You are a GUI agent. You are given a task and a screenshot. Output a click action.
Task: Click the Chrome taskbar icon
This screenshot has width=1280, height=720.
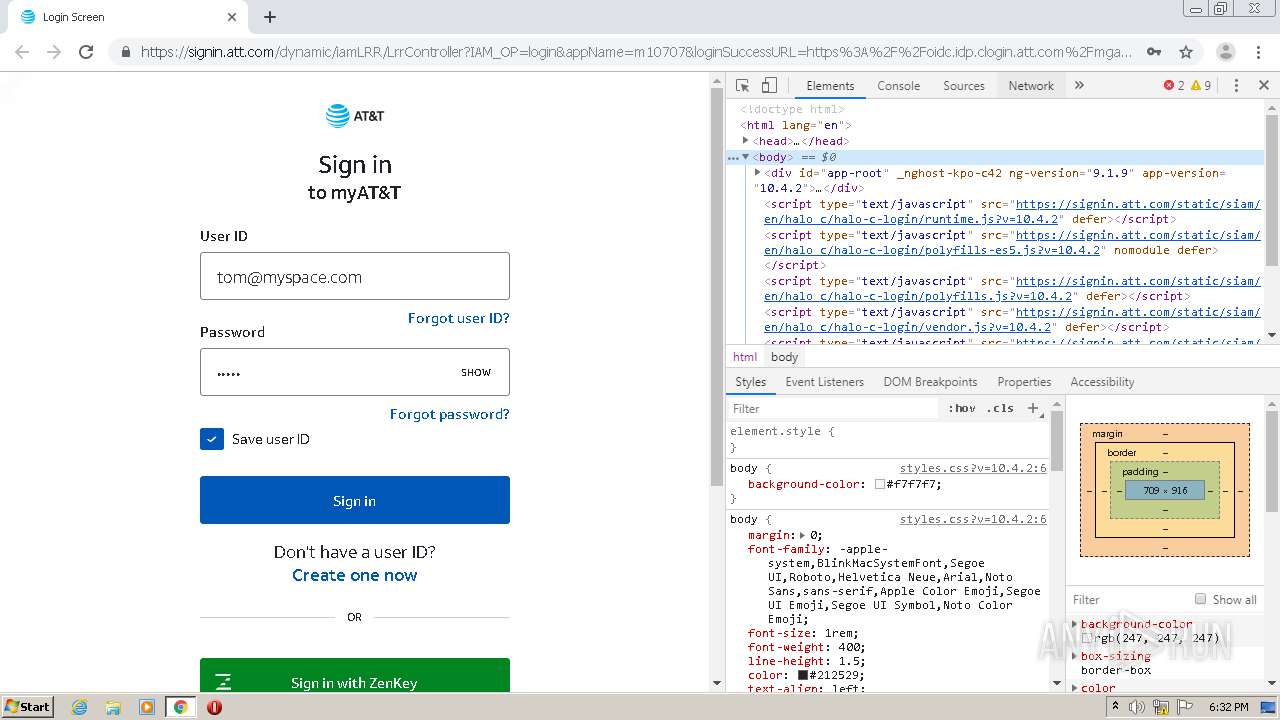tap(181, 707)
